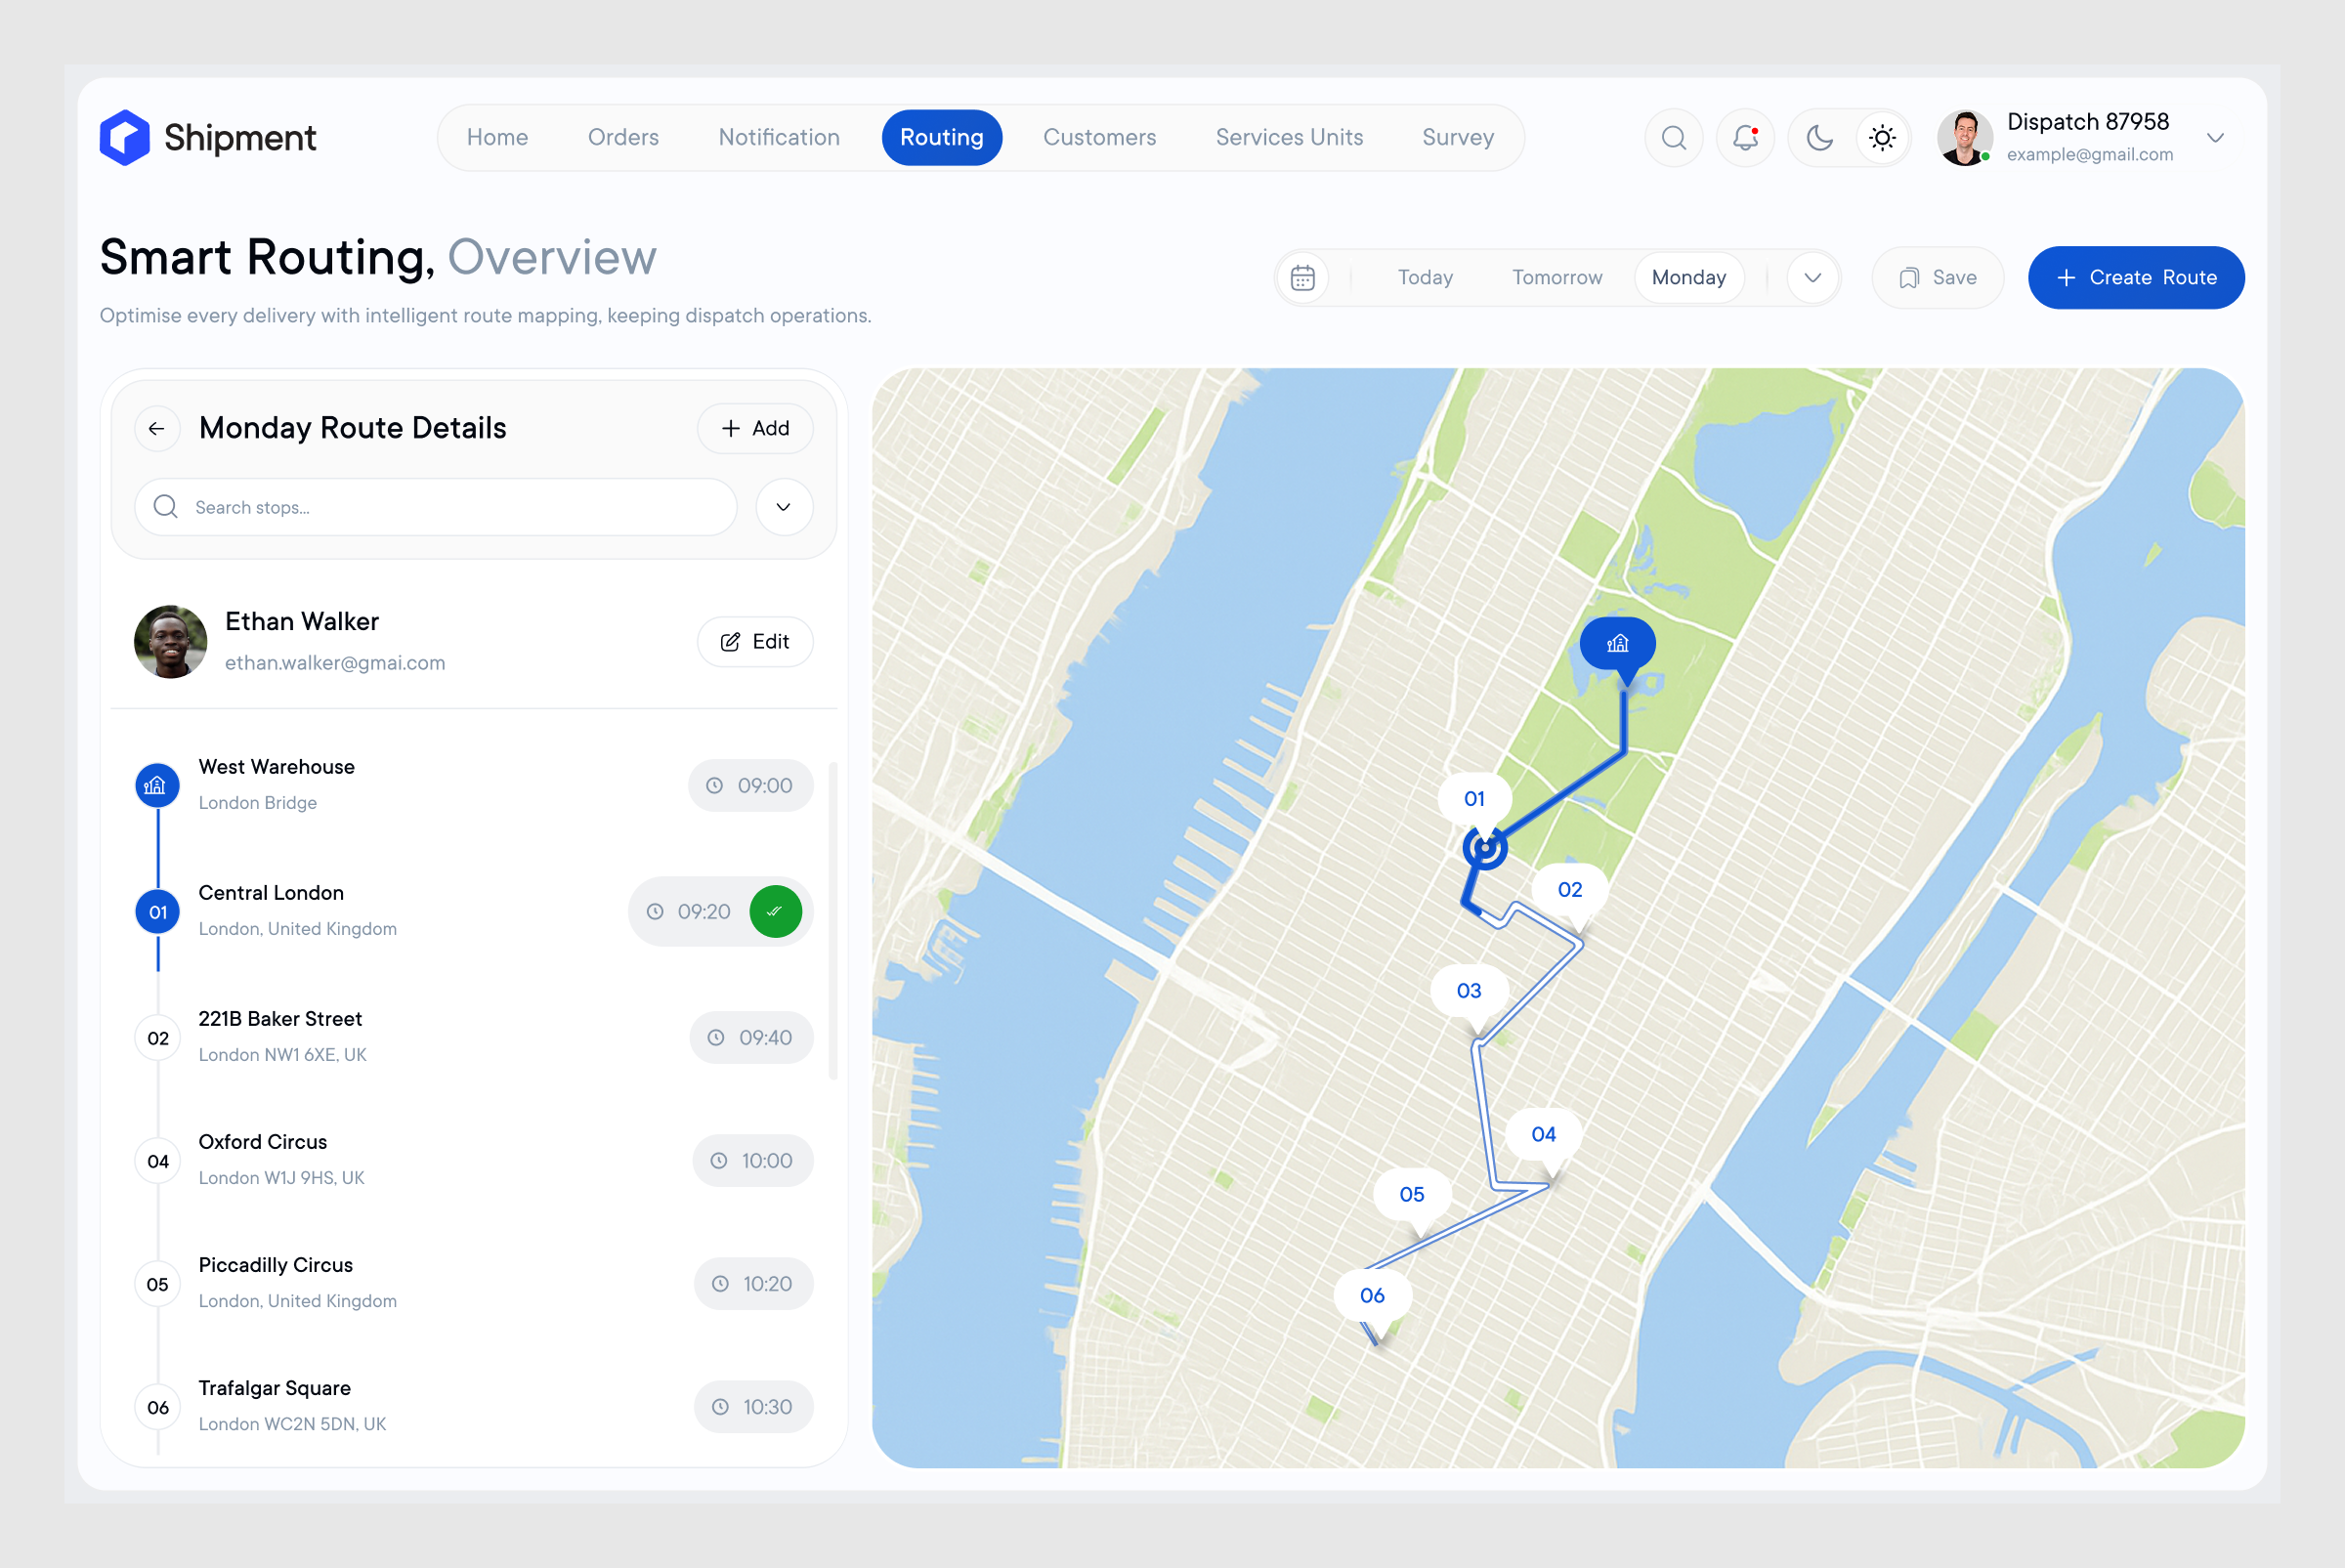Screen dimensions: 2345x1568
Task: Open the Services Units navigation item
Action: (1289, 137)
